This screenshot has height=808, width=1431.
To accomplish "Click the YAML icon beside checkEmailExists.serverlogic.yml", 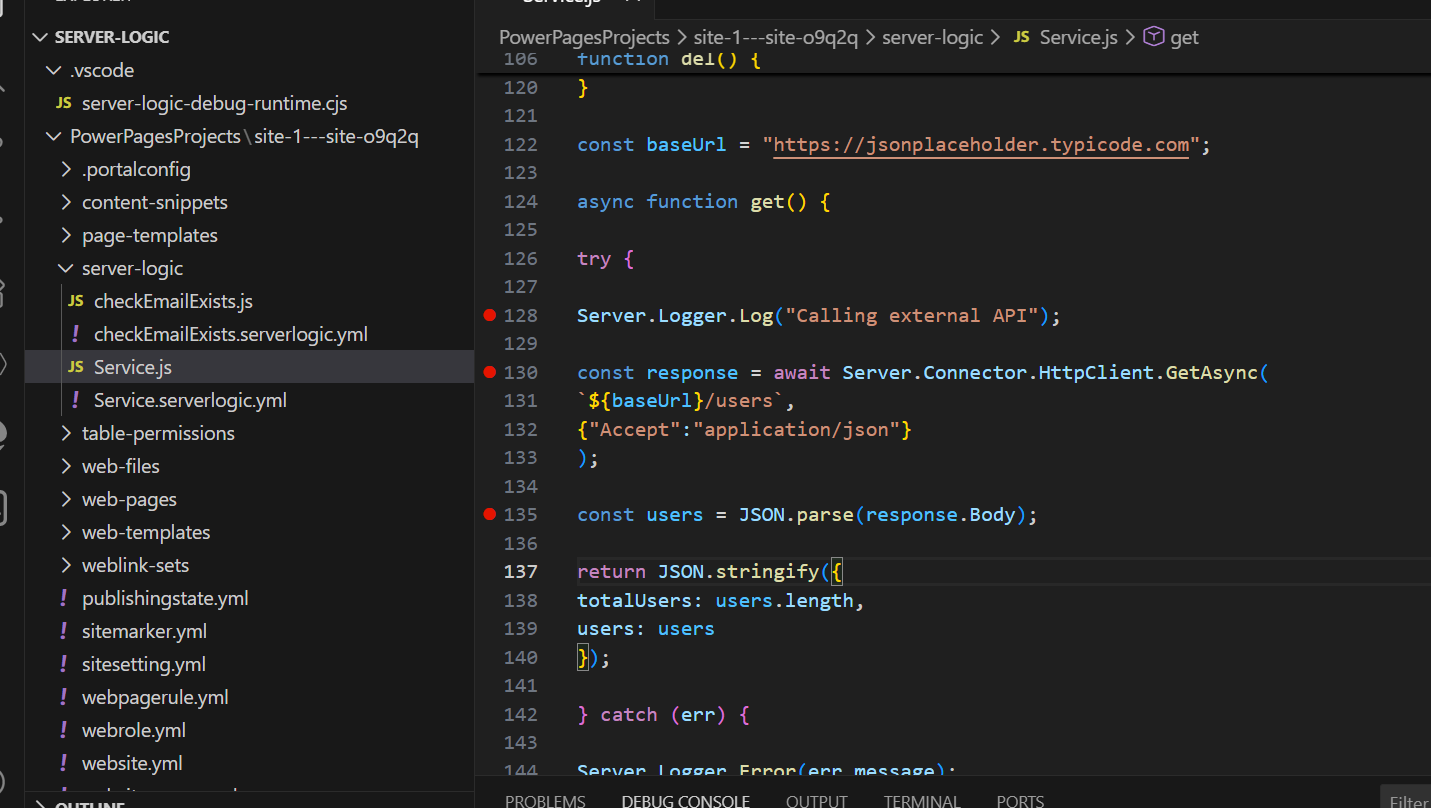I will 76,334.
